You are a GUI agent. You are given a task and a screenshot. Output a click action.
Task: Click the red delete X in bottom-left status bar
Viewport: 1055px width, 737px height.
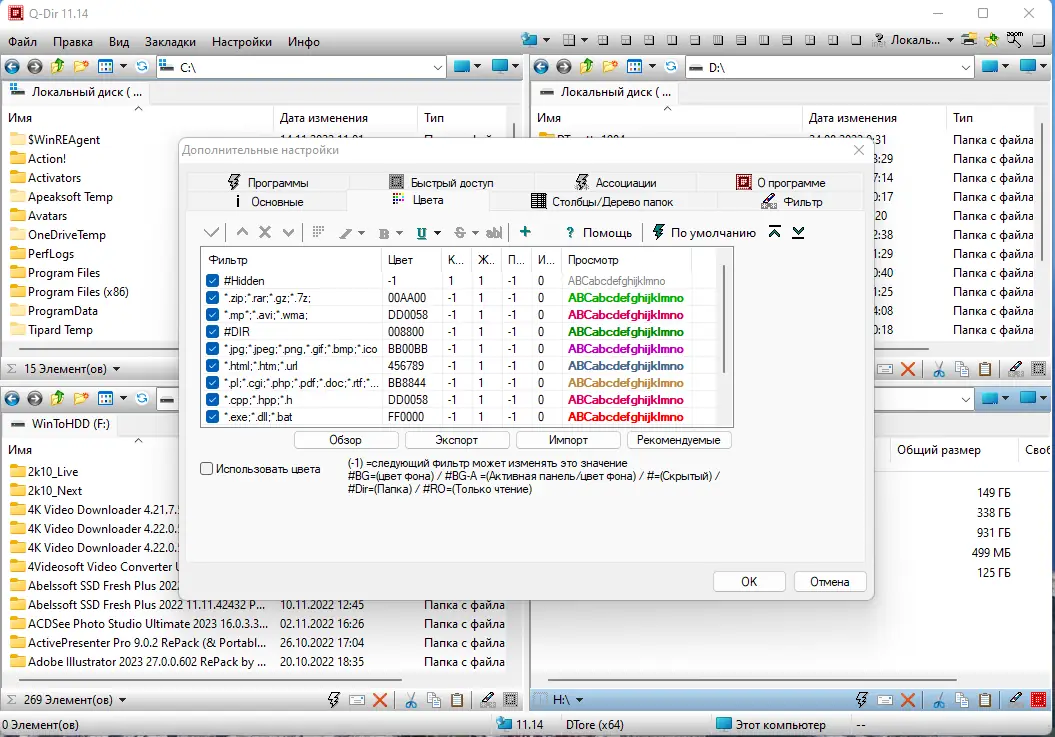pos(379,700)
